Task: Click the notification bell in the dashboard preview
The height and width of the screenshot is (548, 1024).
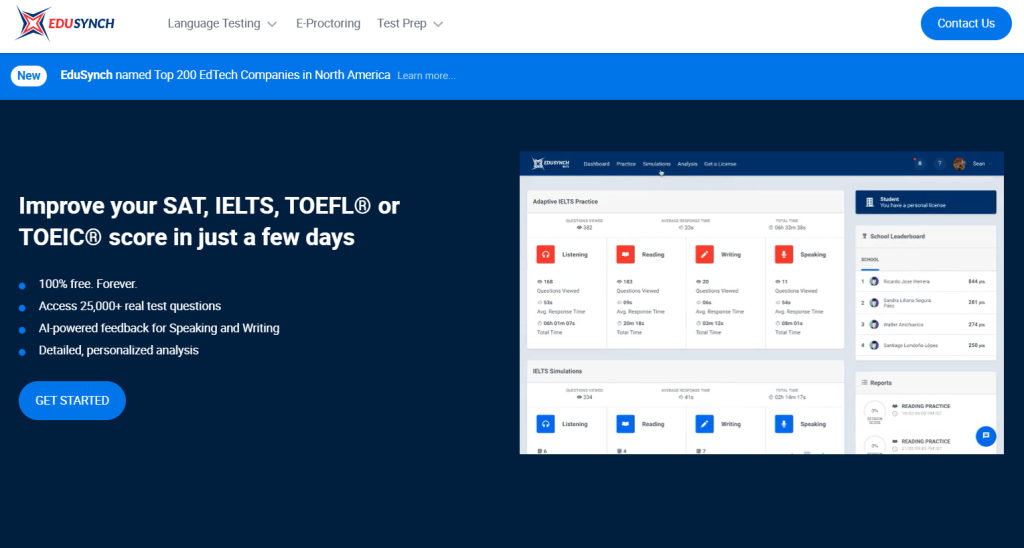Action: [x=920, y=164]
